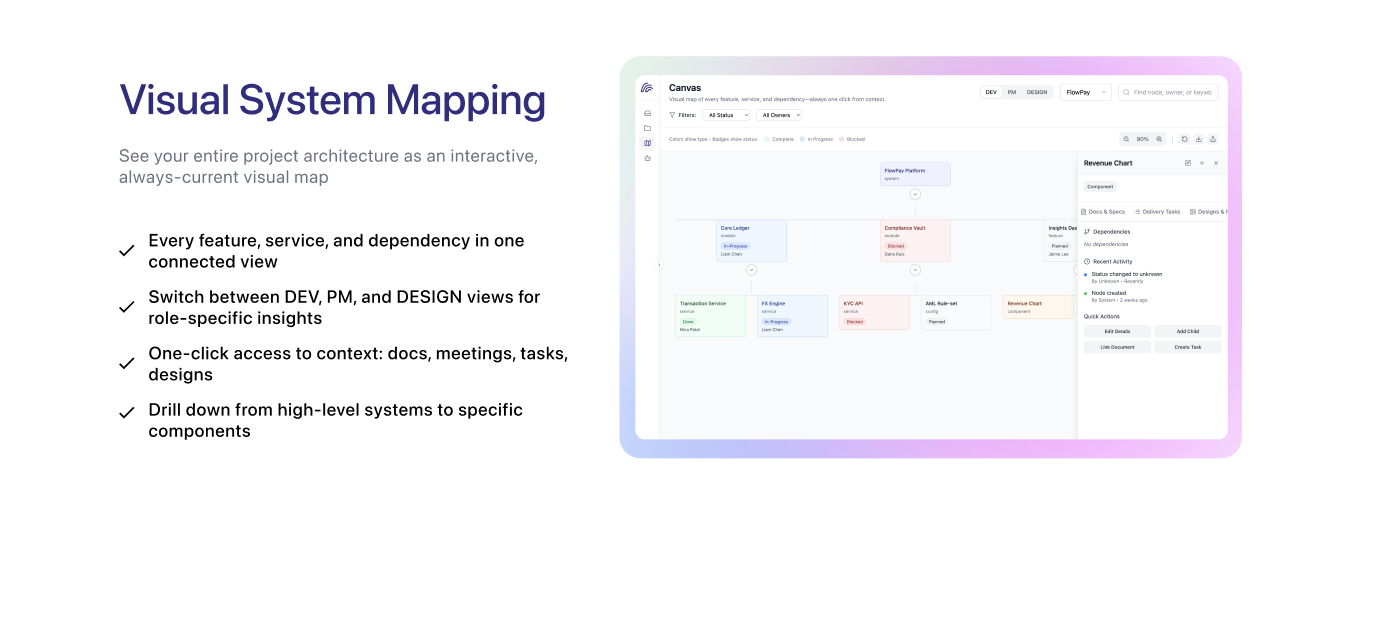Viewport: 1384px width, 638px height.
Task: Click the Complete legend color dot
Action: 767,139
